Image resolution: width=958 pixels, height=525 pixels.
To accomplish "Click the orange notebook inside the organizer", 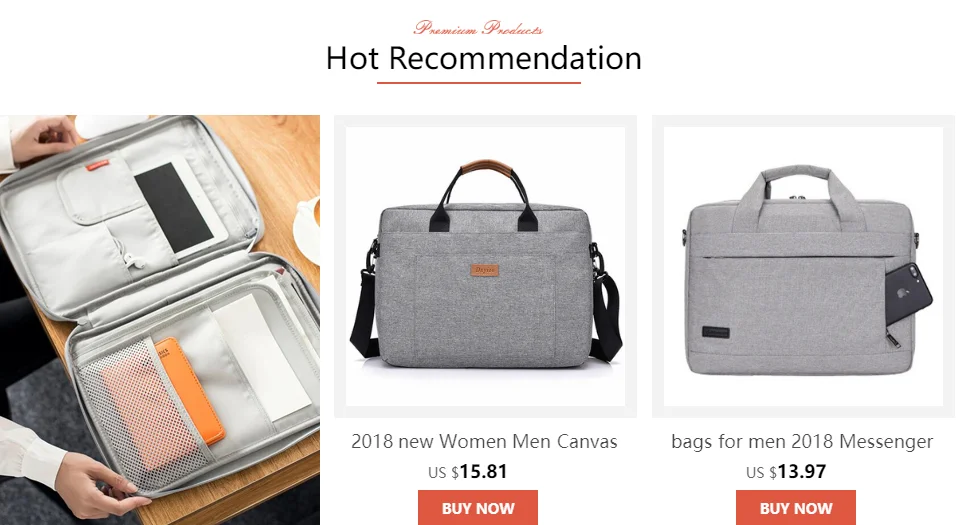I will (x=189, y=391).
